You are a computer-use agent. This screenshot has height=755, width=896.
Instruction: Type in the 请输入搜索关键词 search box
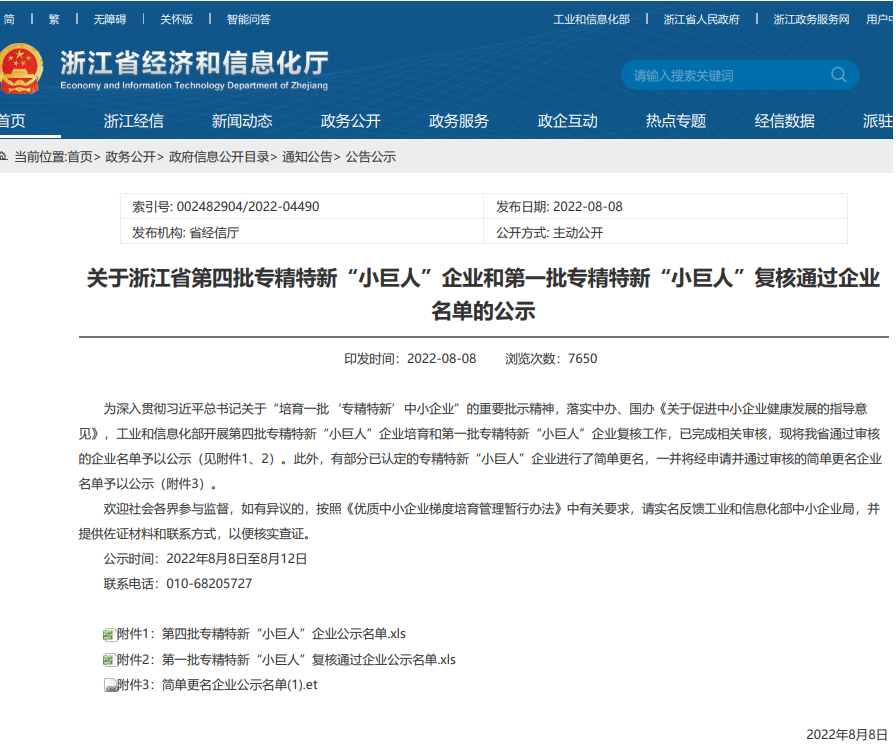(725, 76)
